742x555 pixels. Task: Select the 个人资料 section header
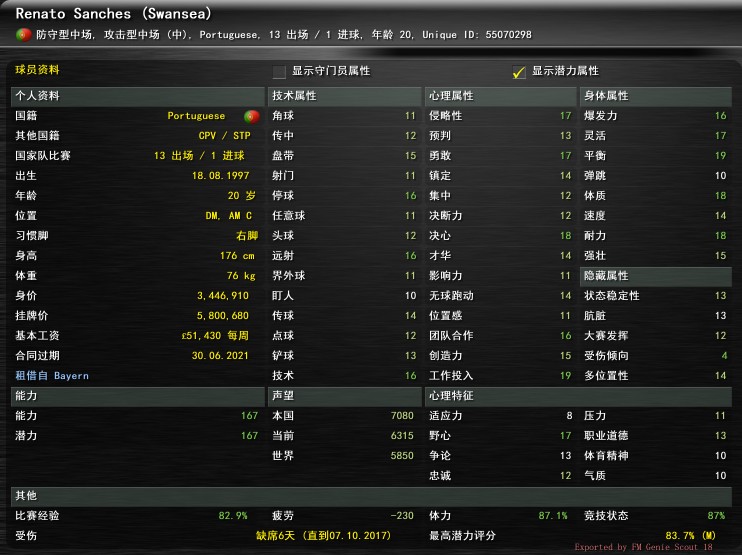pyautogui.click(x=138, y=96)
